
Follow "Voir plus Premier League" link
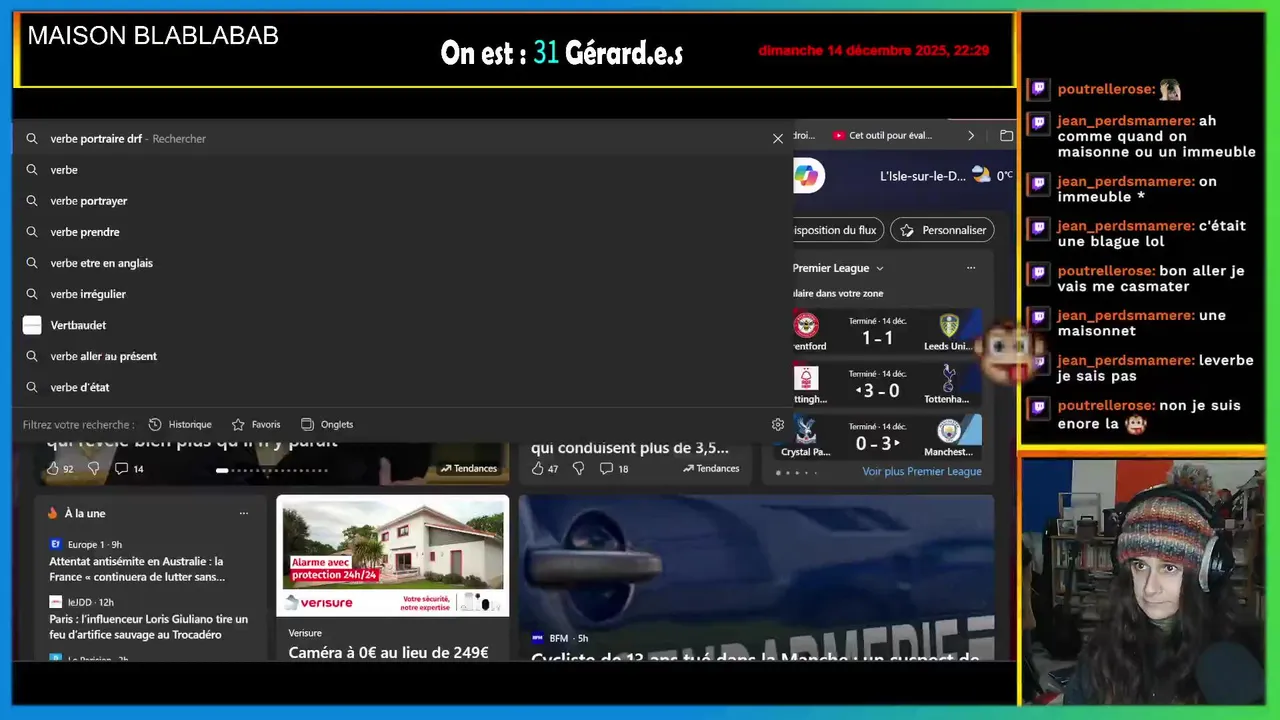click(922, 471)
